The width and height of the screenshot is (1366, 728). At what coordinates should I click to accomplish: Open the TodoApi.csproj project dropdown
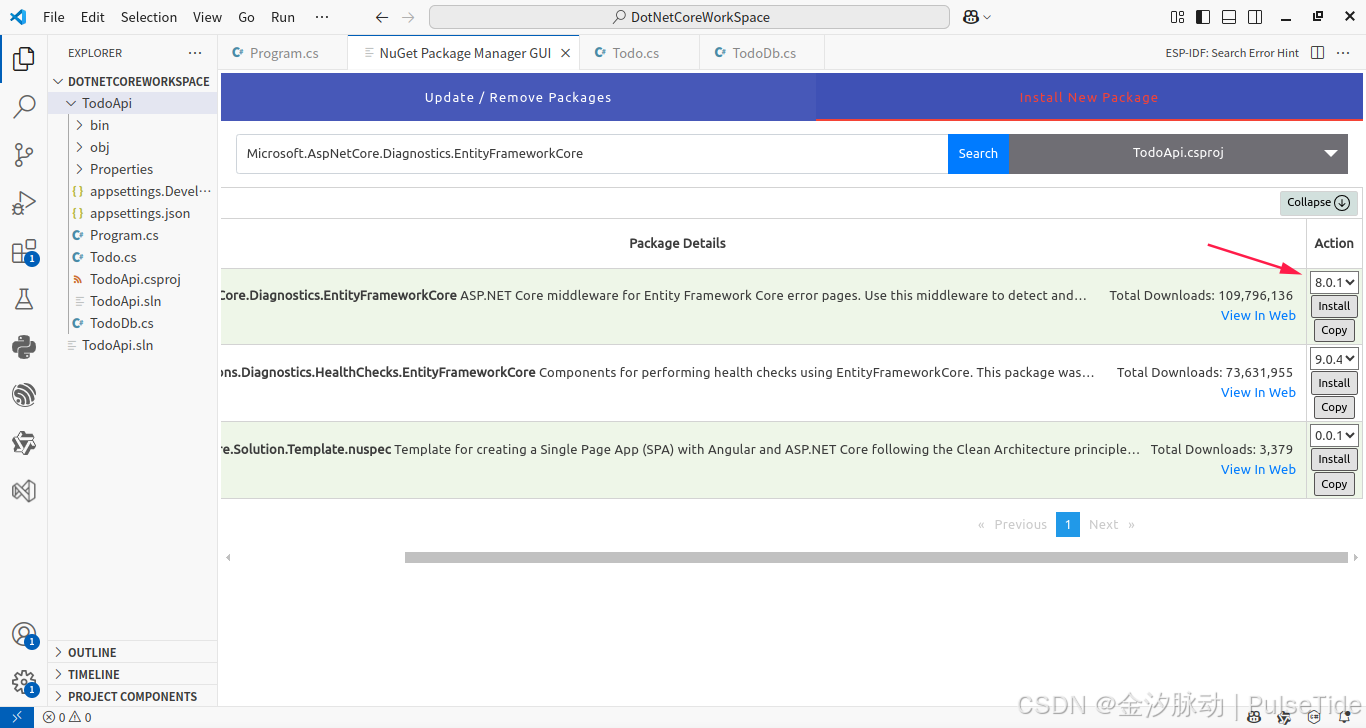1178,153
